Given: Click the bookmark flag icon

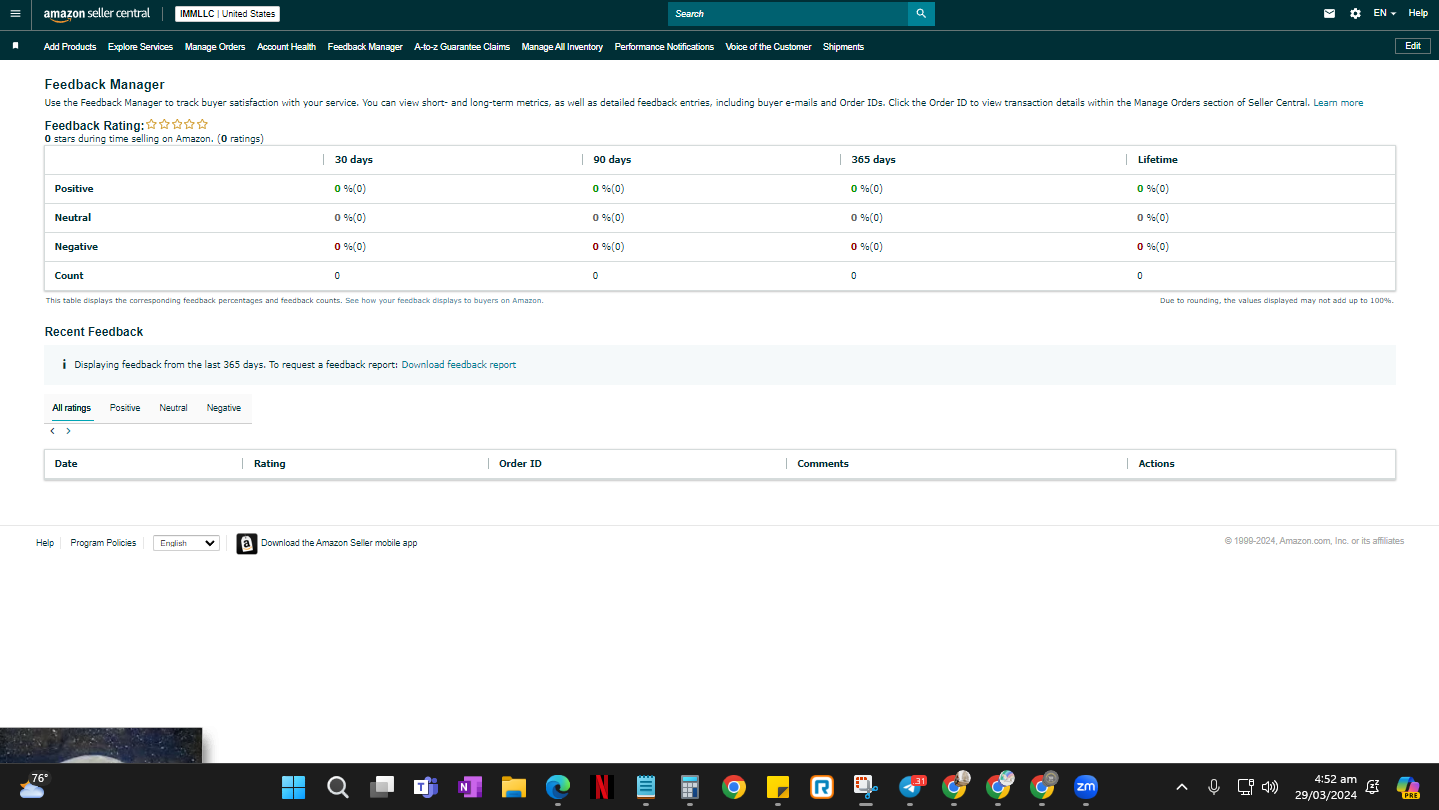Looking at the screenshot, I should (x=15, y=46).
